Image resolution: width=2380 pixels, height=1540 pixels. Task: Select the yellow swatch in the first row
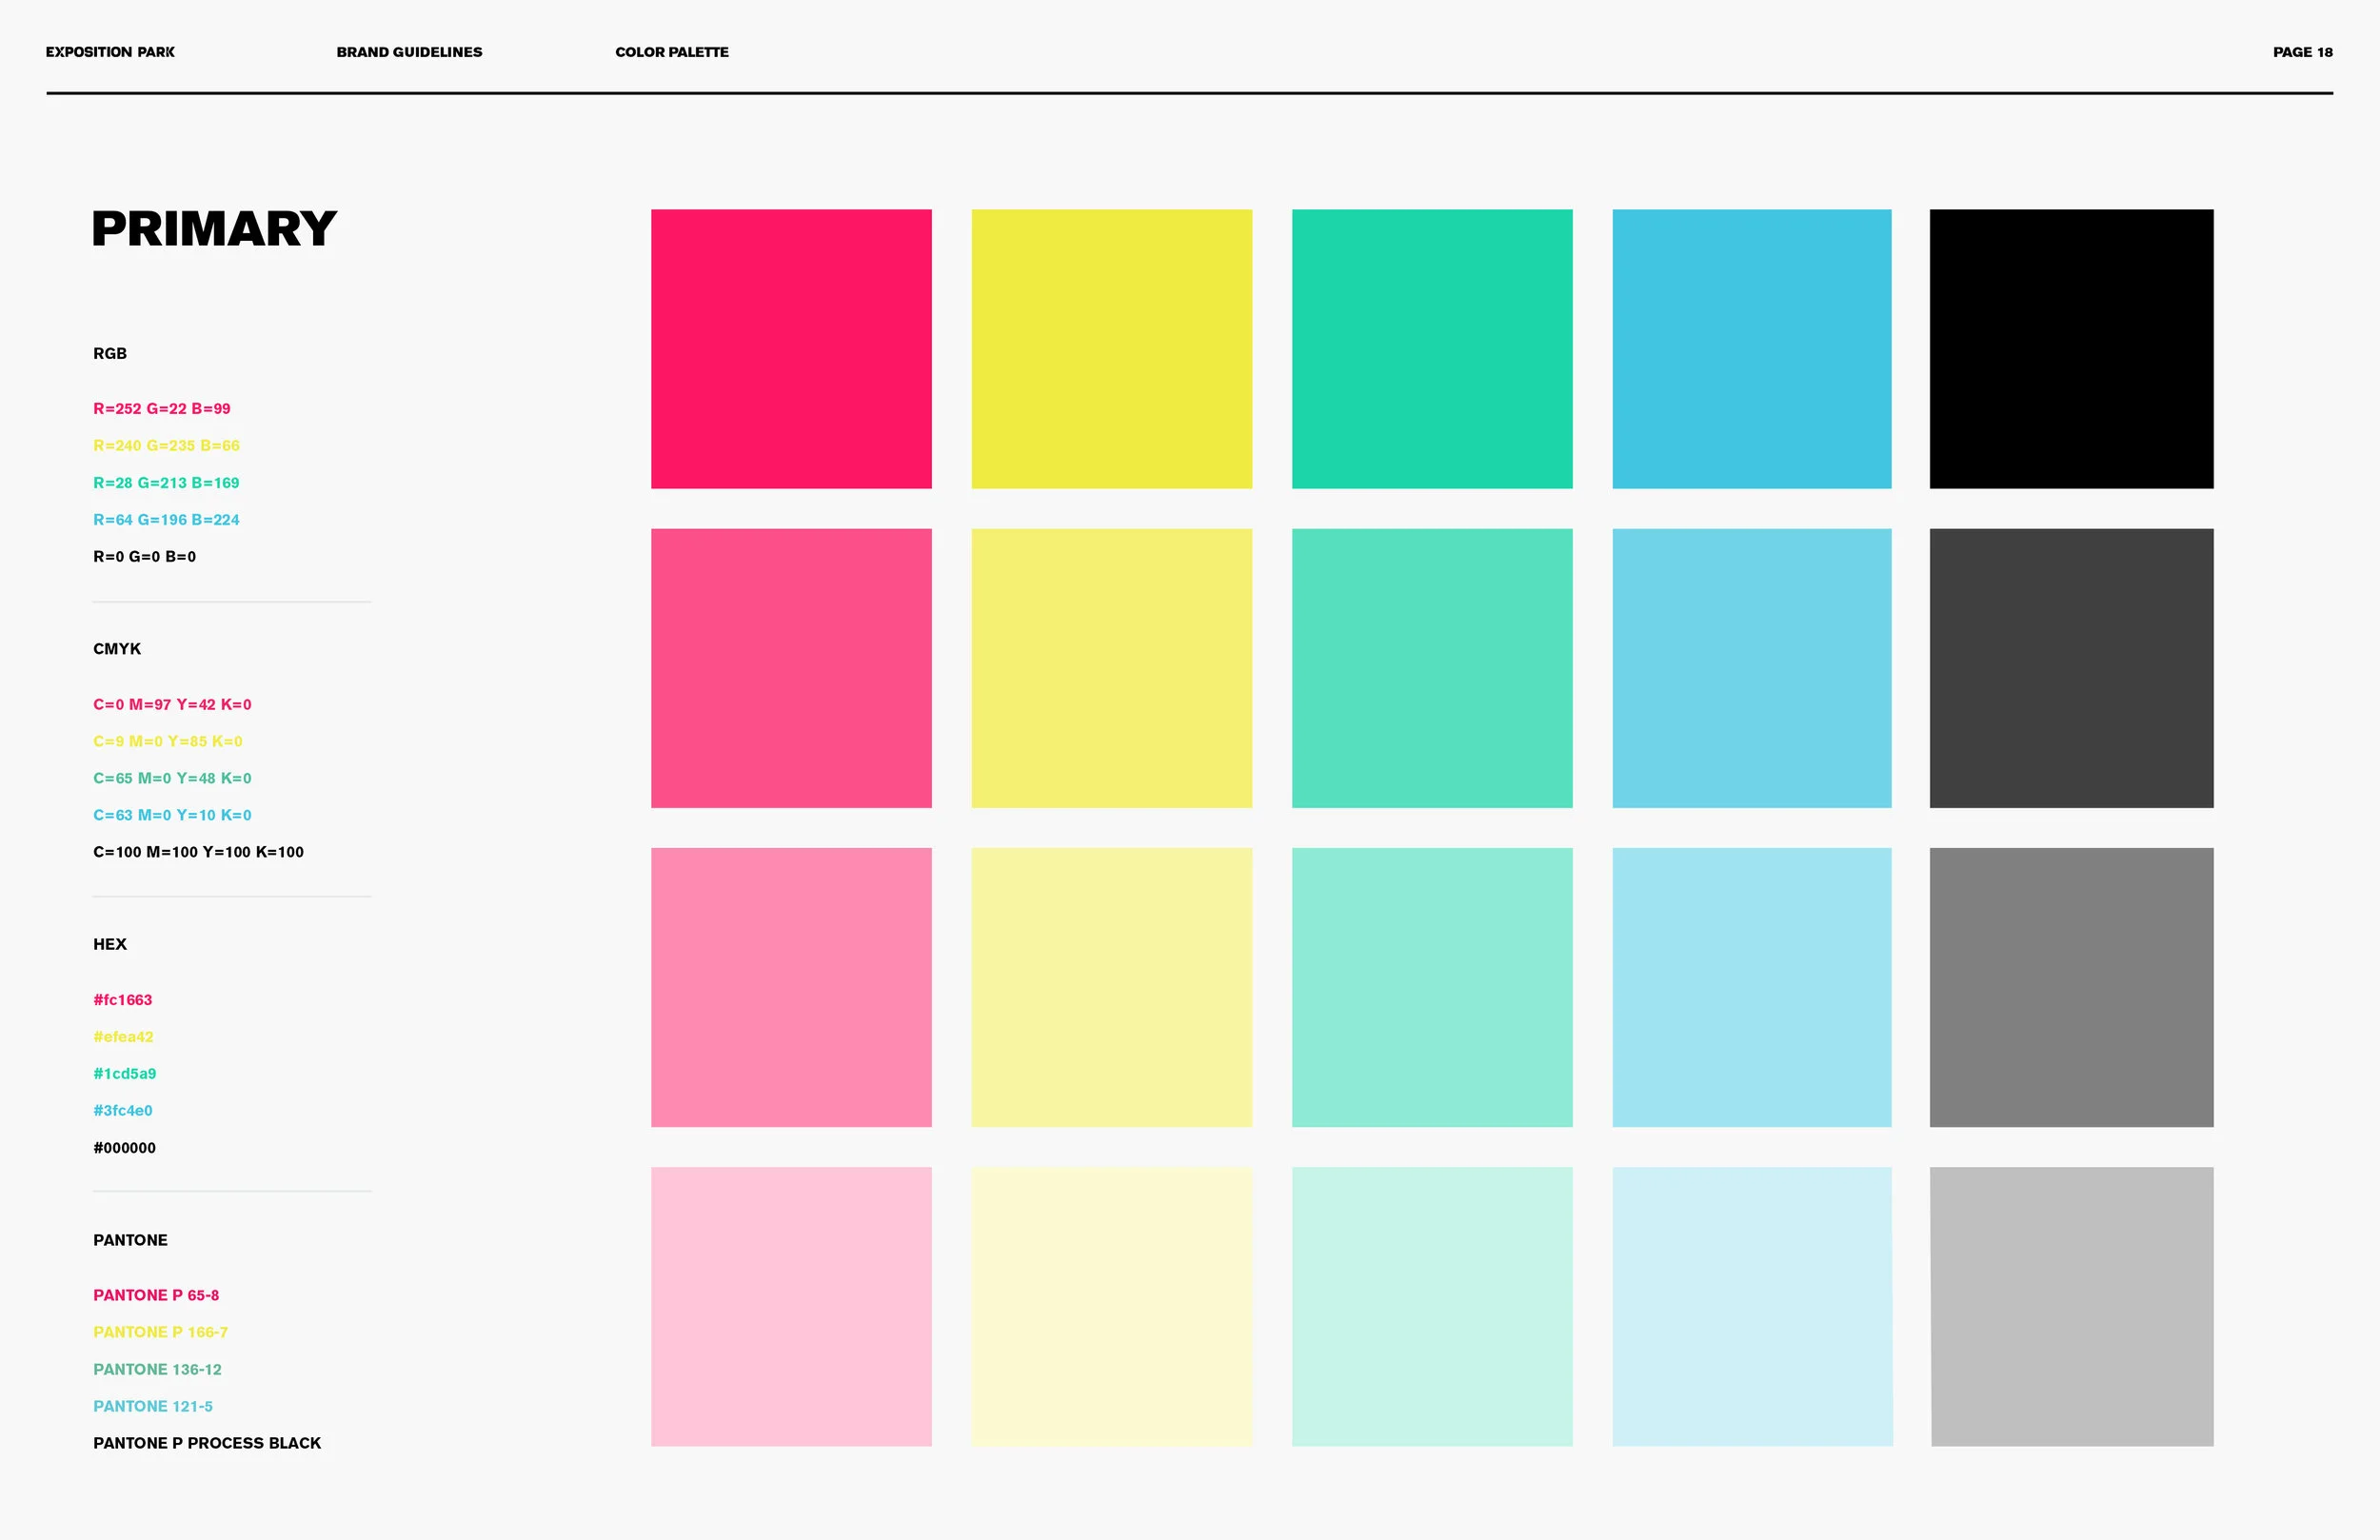[x=1110, y=348]
